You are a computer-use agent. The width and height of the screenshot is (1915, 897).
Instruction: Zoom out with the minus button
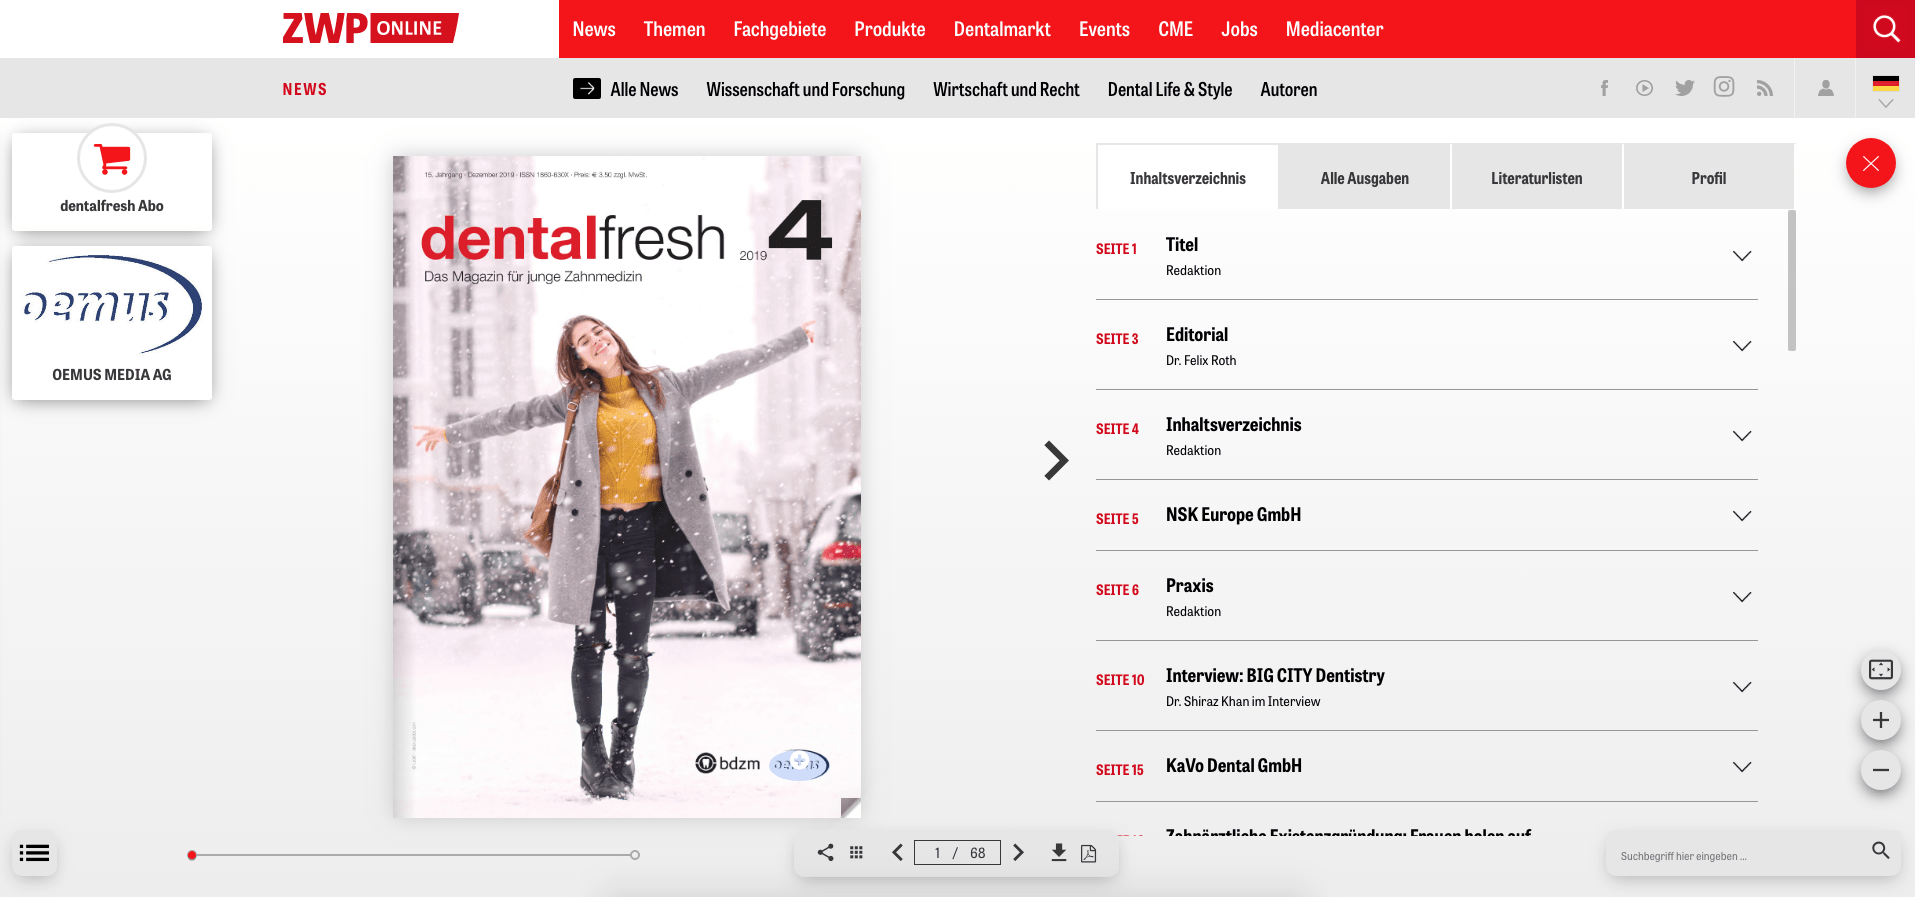[1881, 770]
